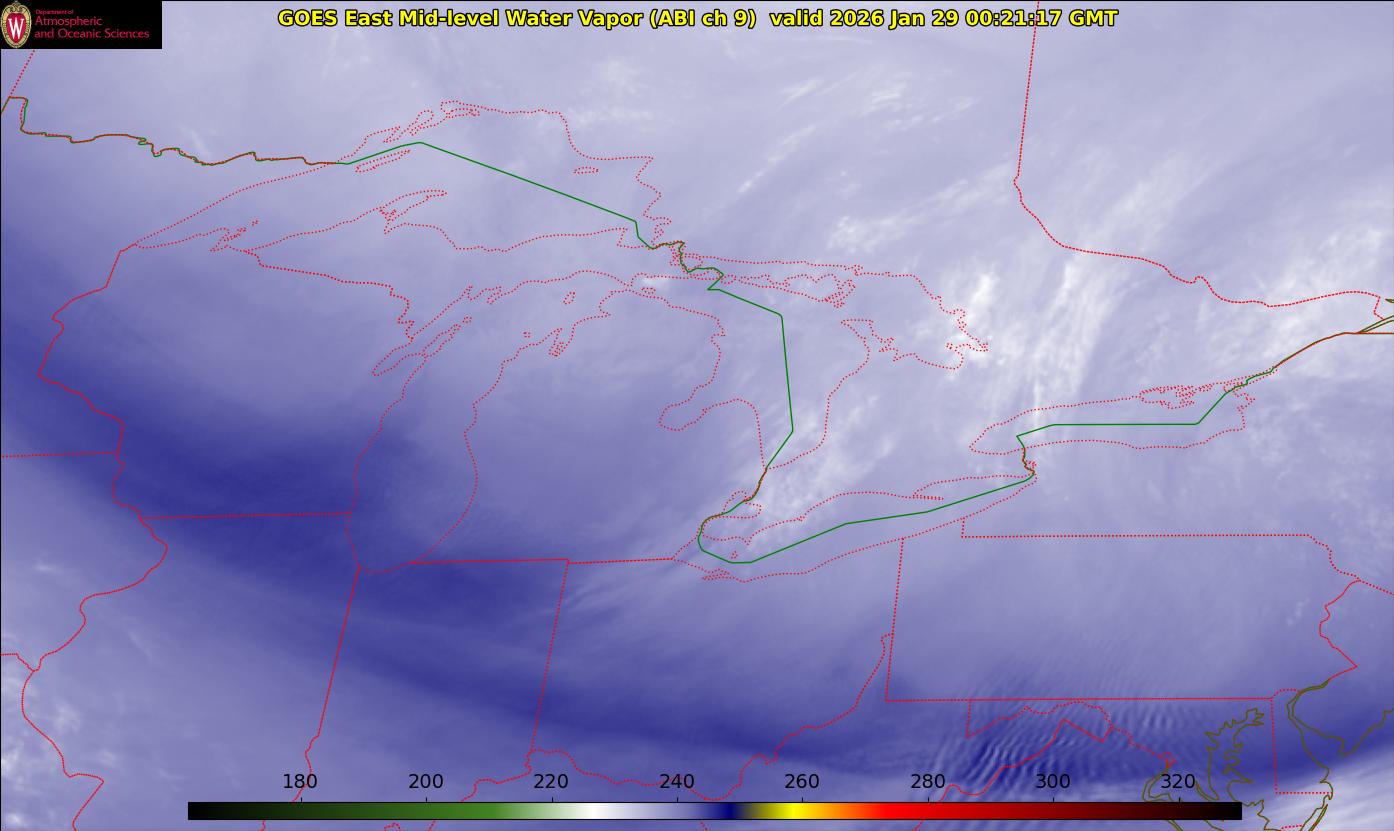Click the UW crest logo icon
The height and width of the screenshot is (831, 1394).
pyautogui.click(x=17, y=25)
